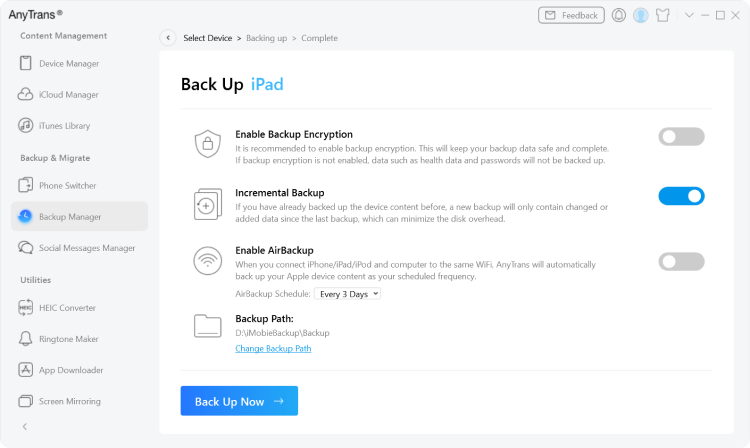Click the Select Device breadcrumb

click(x=207, y=38)
